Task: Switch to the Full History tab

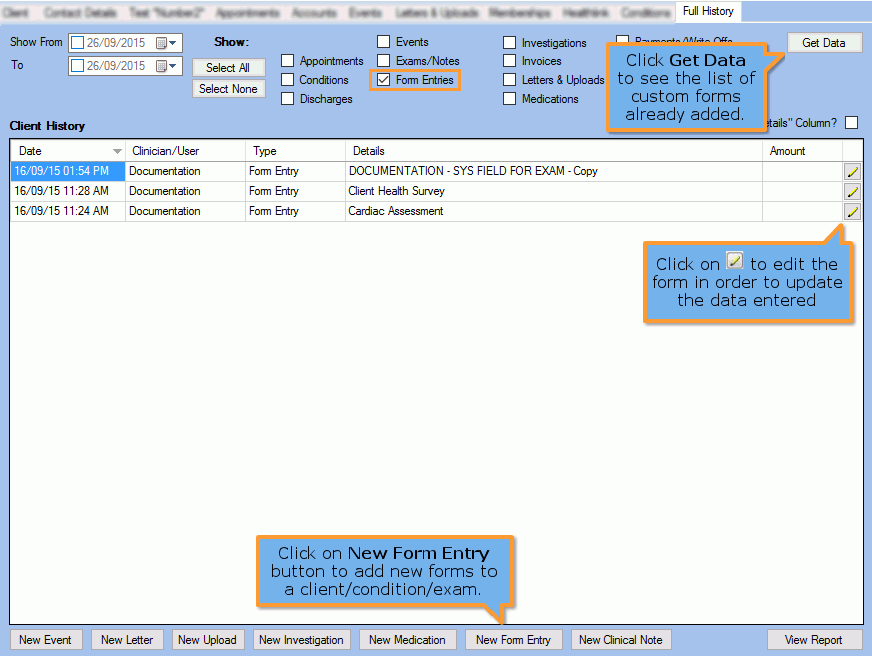Action: click(x=708, y=11)
